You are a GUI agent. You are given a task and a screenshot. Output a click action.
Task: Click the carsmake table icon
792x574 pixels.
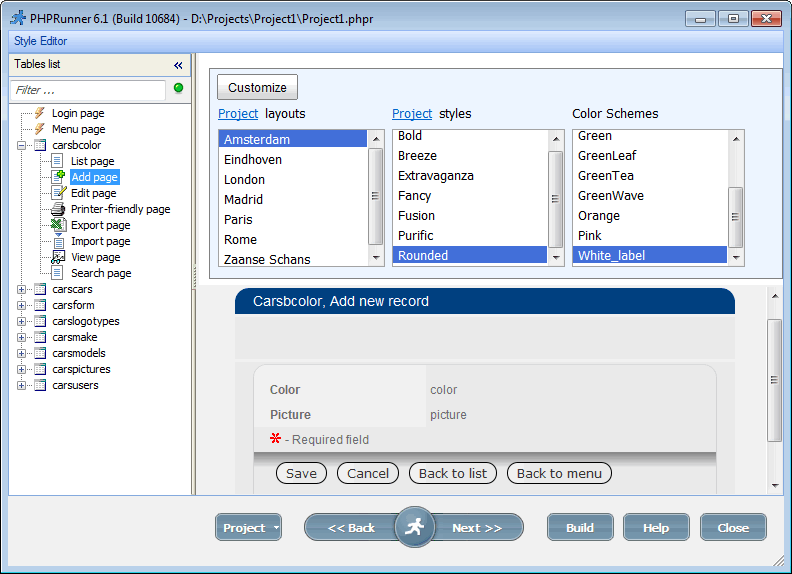pyautogui.click(x=40, y=337)
